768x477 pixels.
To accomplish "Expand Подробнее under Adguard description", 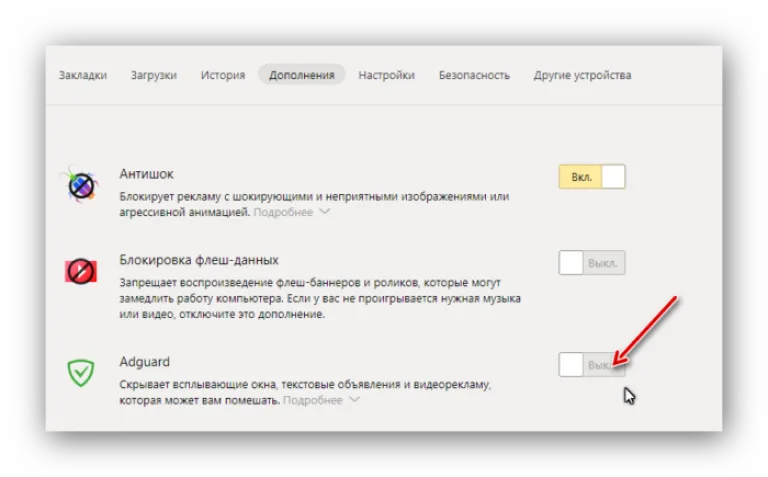I will click(321, 400).
